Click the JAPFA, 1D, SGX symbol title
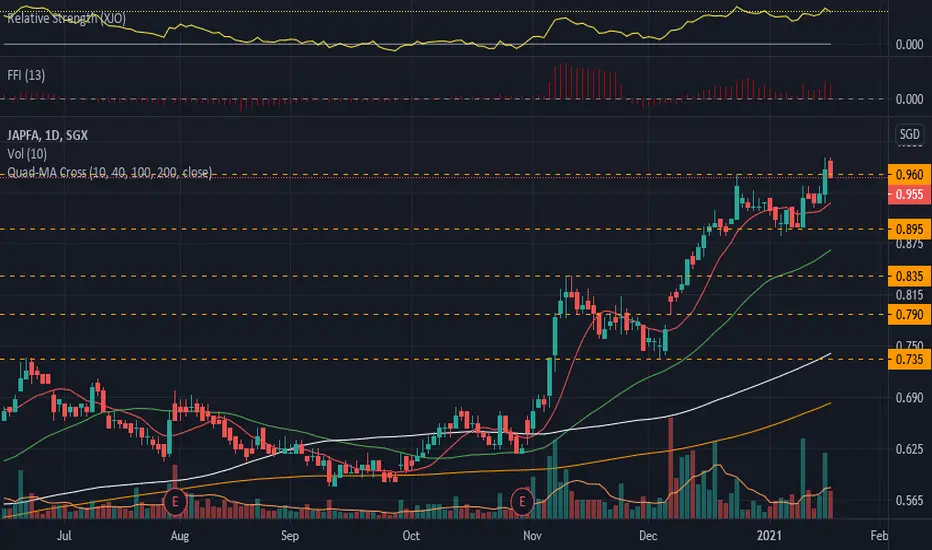Screen dimensions: 932x550 click(x=48, y=135)
